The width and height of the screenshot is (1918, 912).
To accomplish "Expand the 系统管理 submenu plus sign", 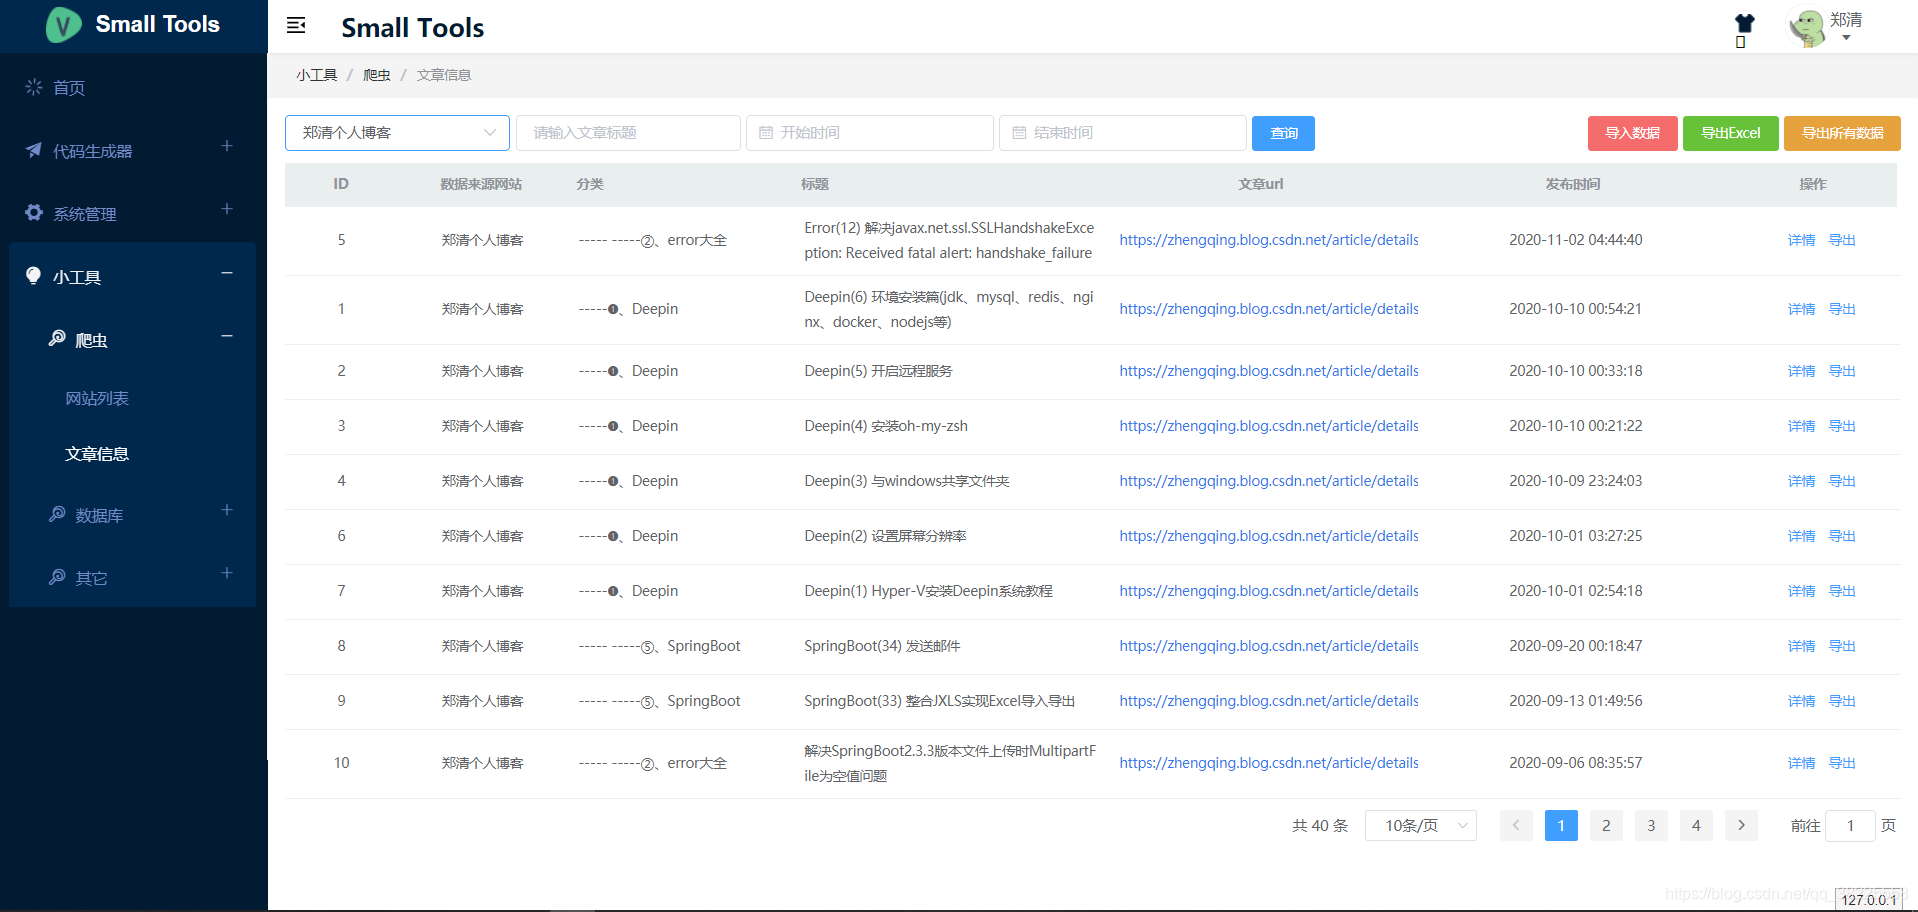I will [x=227, y=209].
